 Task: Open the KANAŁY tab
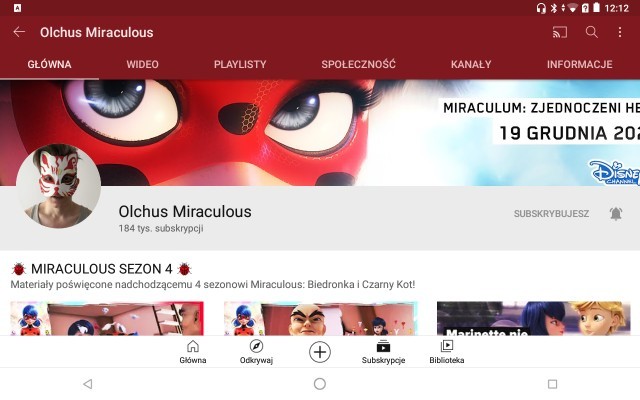click(471, 64)
